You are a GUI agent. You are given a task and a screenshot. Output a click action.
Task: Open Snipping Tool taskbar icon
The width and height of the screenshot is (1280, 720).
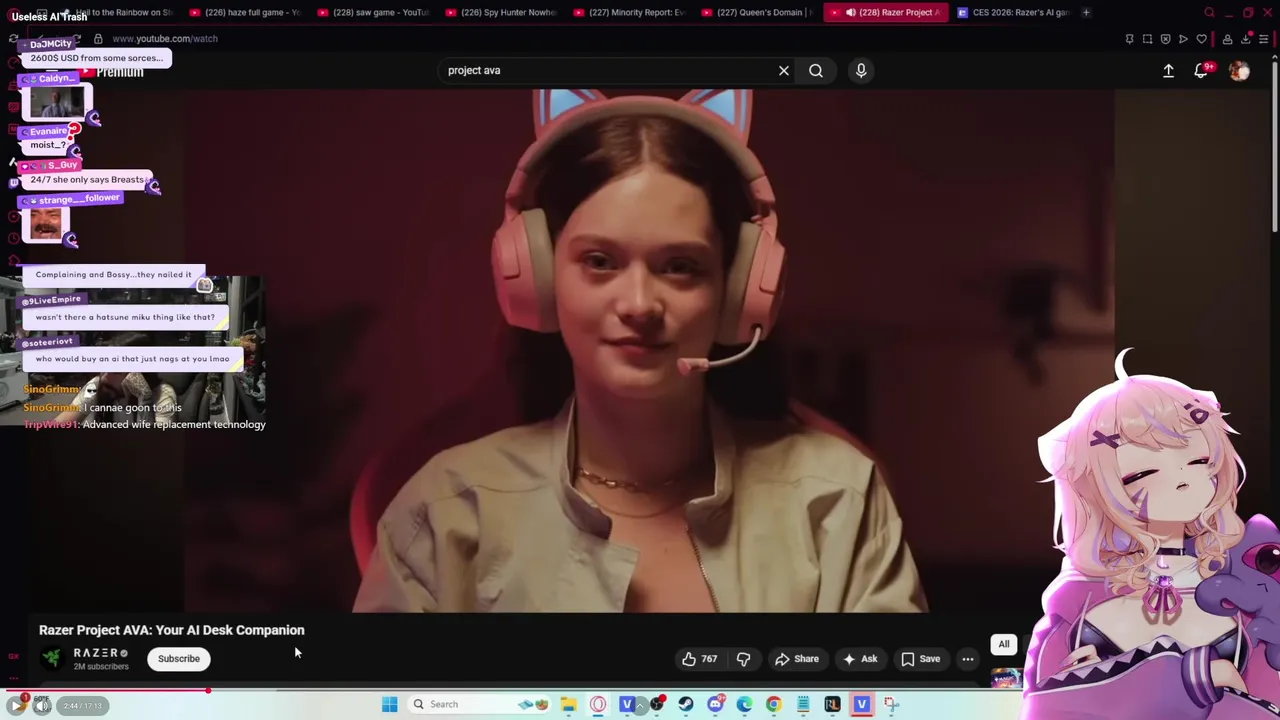(891, 704)
